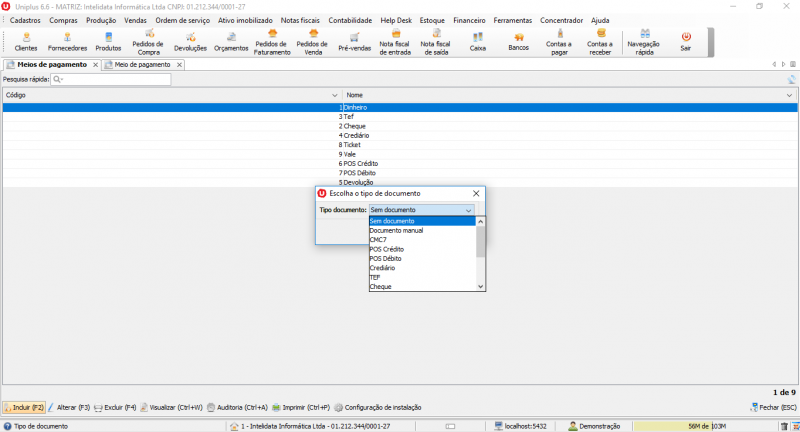
Task: Open Contas a receber
Action: pos(600,42)
